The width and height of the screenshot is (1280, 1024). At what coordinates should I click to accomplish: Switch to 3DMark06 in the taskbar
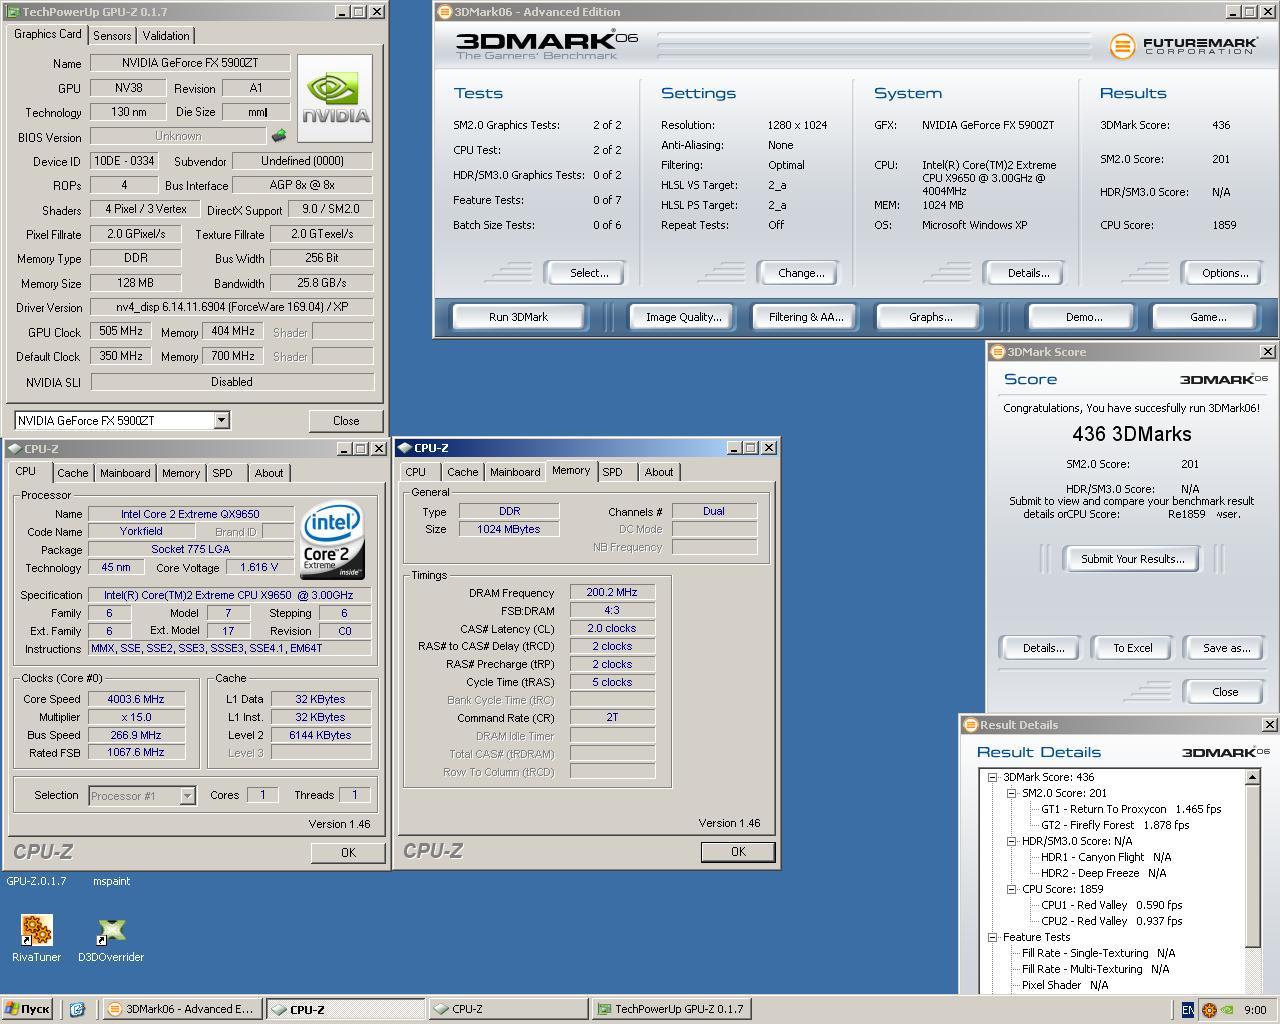tap(181, 1009)
